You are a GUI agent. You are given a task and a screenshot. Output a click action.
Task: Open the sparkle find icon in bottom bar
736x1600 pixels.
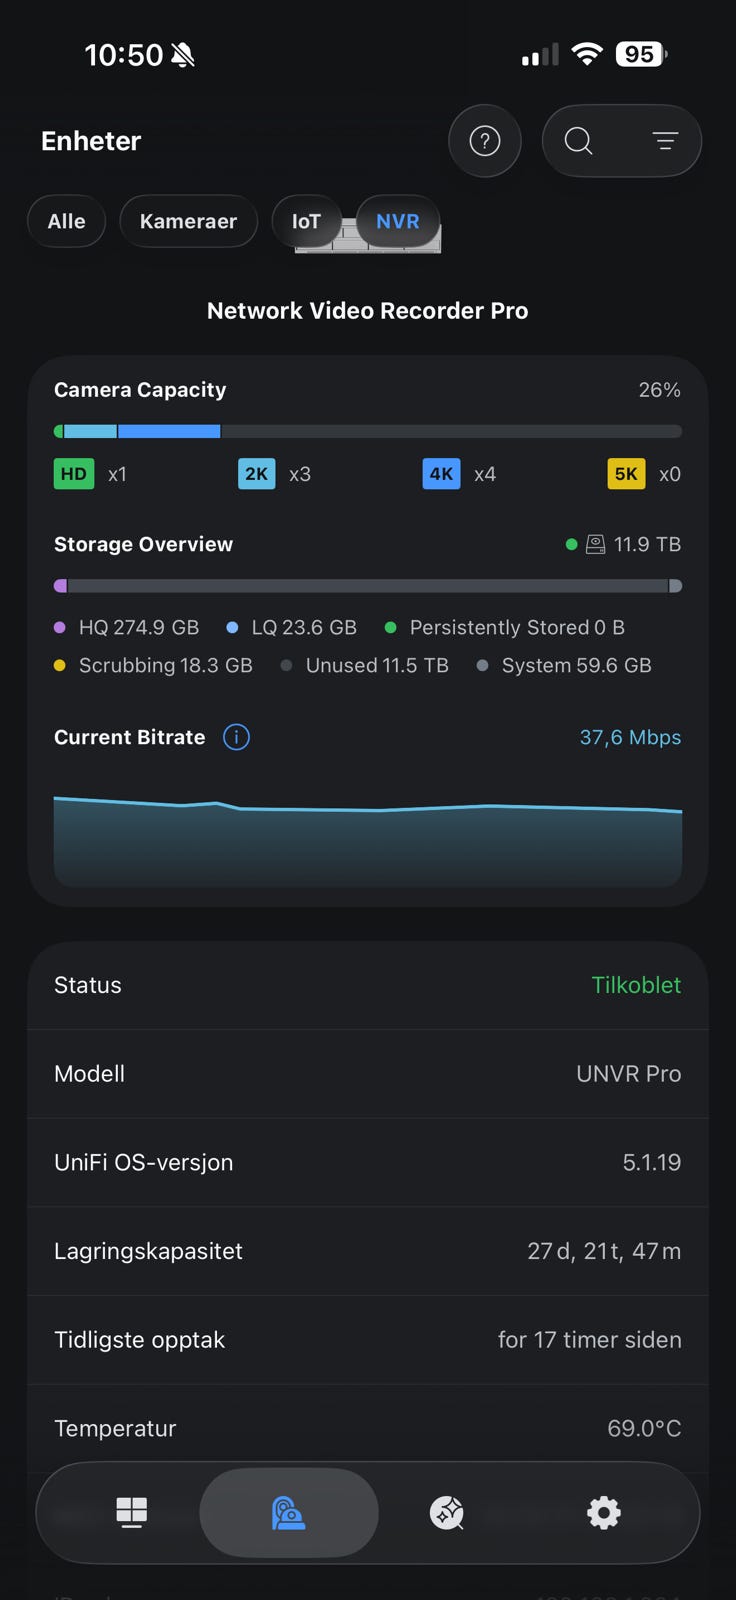tap(447, 1512)
